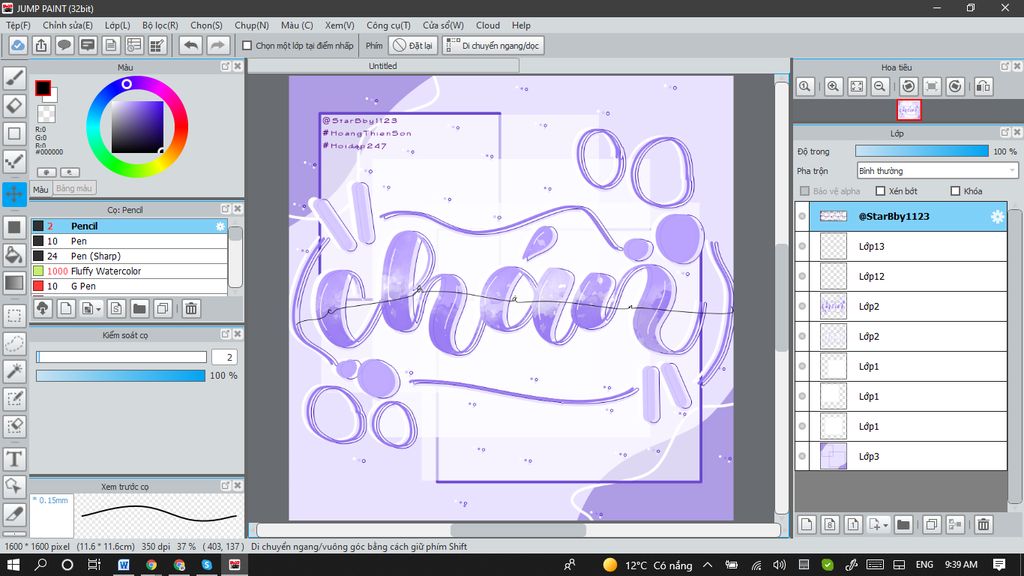The height and width of the screenshot is (576, 1024).
Task: Open Word from the taskbar
Action: coord(123,565)
